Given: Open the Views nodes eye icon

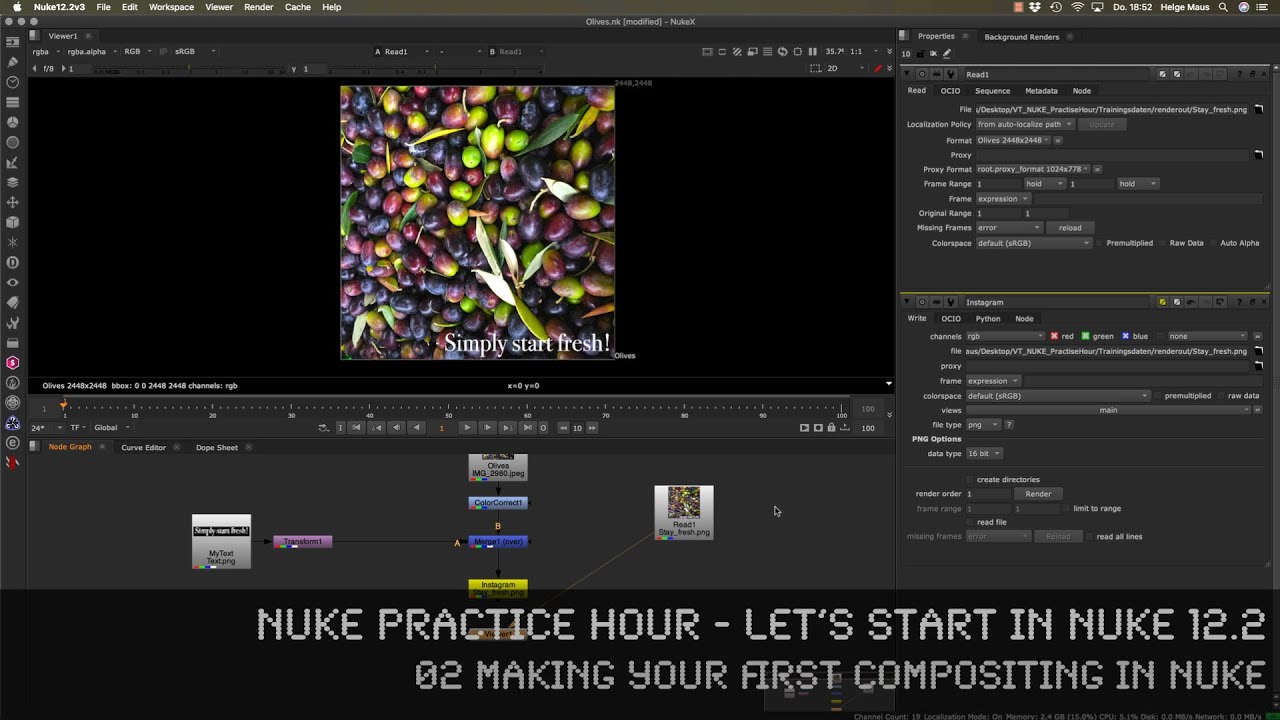Looking at the screenshot, I should 13,282.
